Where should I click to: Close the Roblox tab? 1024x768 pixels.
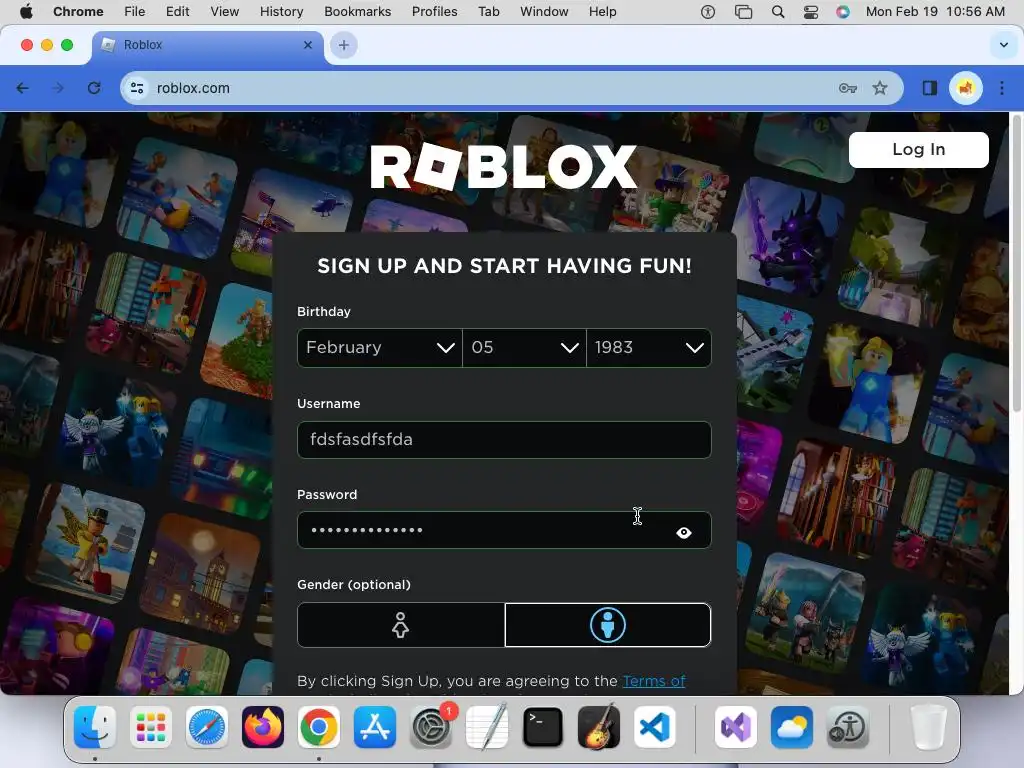click(308, 45)
